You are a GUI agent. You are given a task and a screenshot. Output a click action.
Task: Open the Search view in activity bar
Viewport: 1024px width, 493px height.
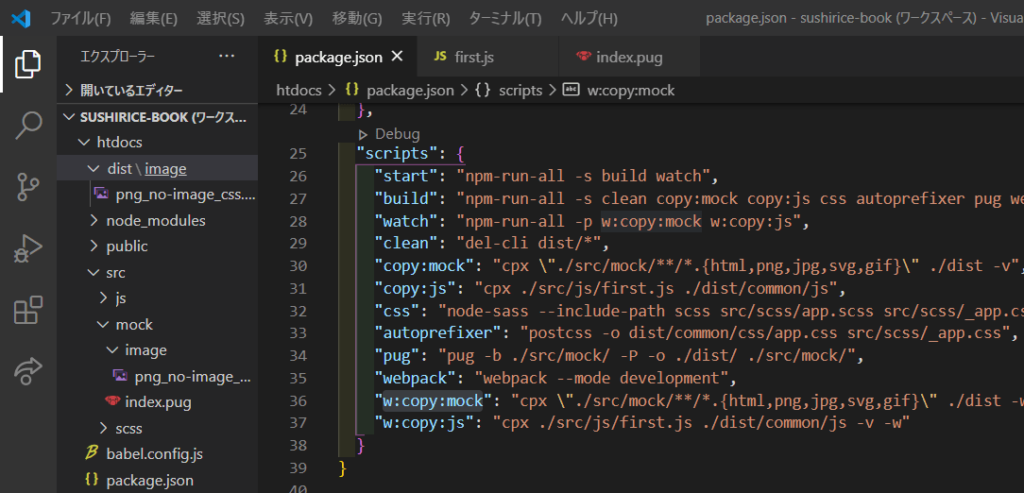point(28,125)
